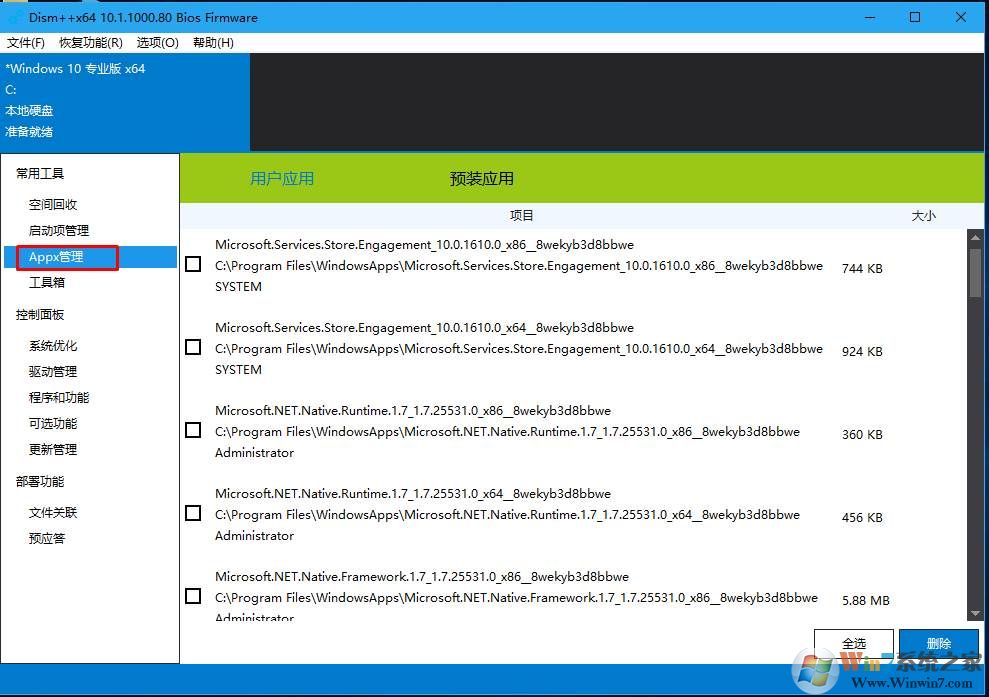Check NET.Native.Runtime x86 package checkbox

click(x=194, y=430)
